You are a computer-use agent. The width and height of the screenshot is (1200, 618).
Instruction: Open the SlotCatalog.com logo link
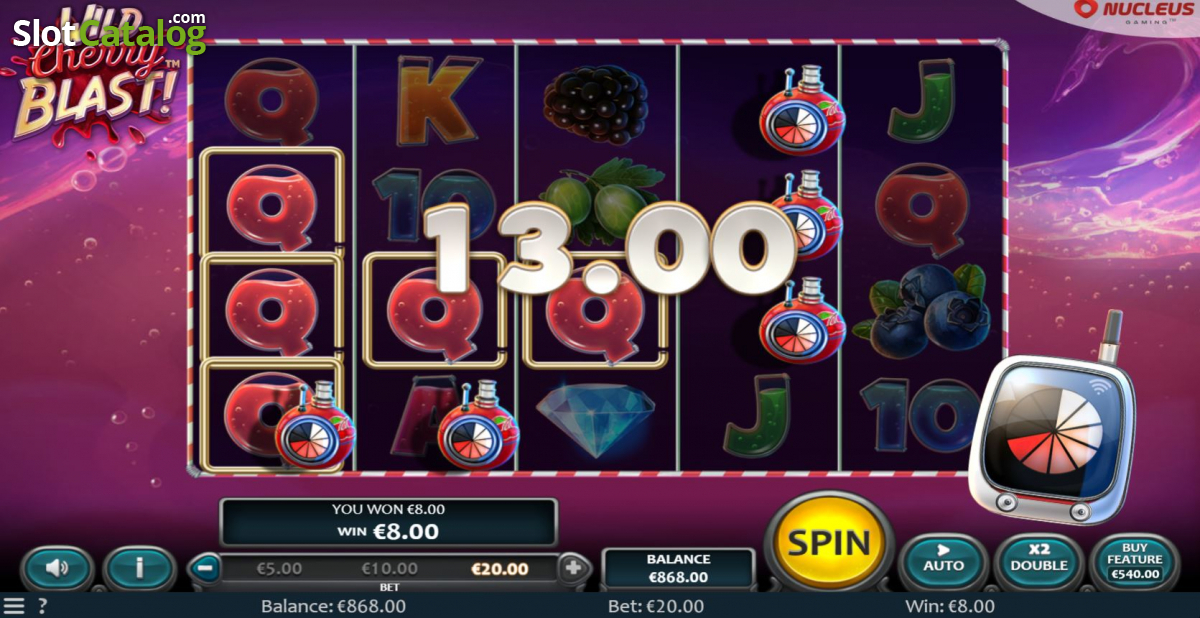tap(109, 32)
